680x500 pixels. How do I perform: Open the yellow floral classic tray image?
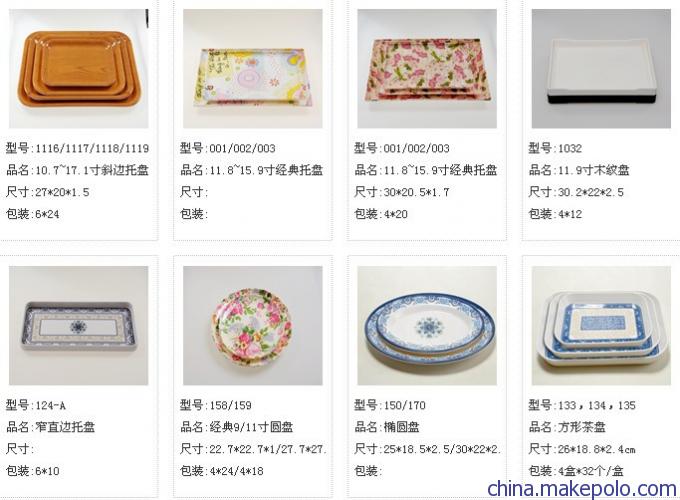(x=253, y=69)
